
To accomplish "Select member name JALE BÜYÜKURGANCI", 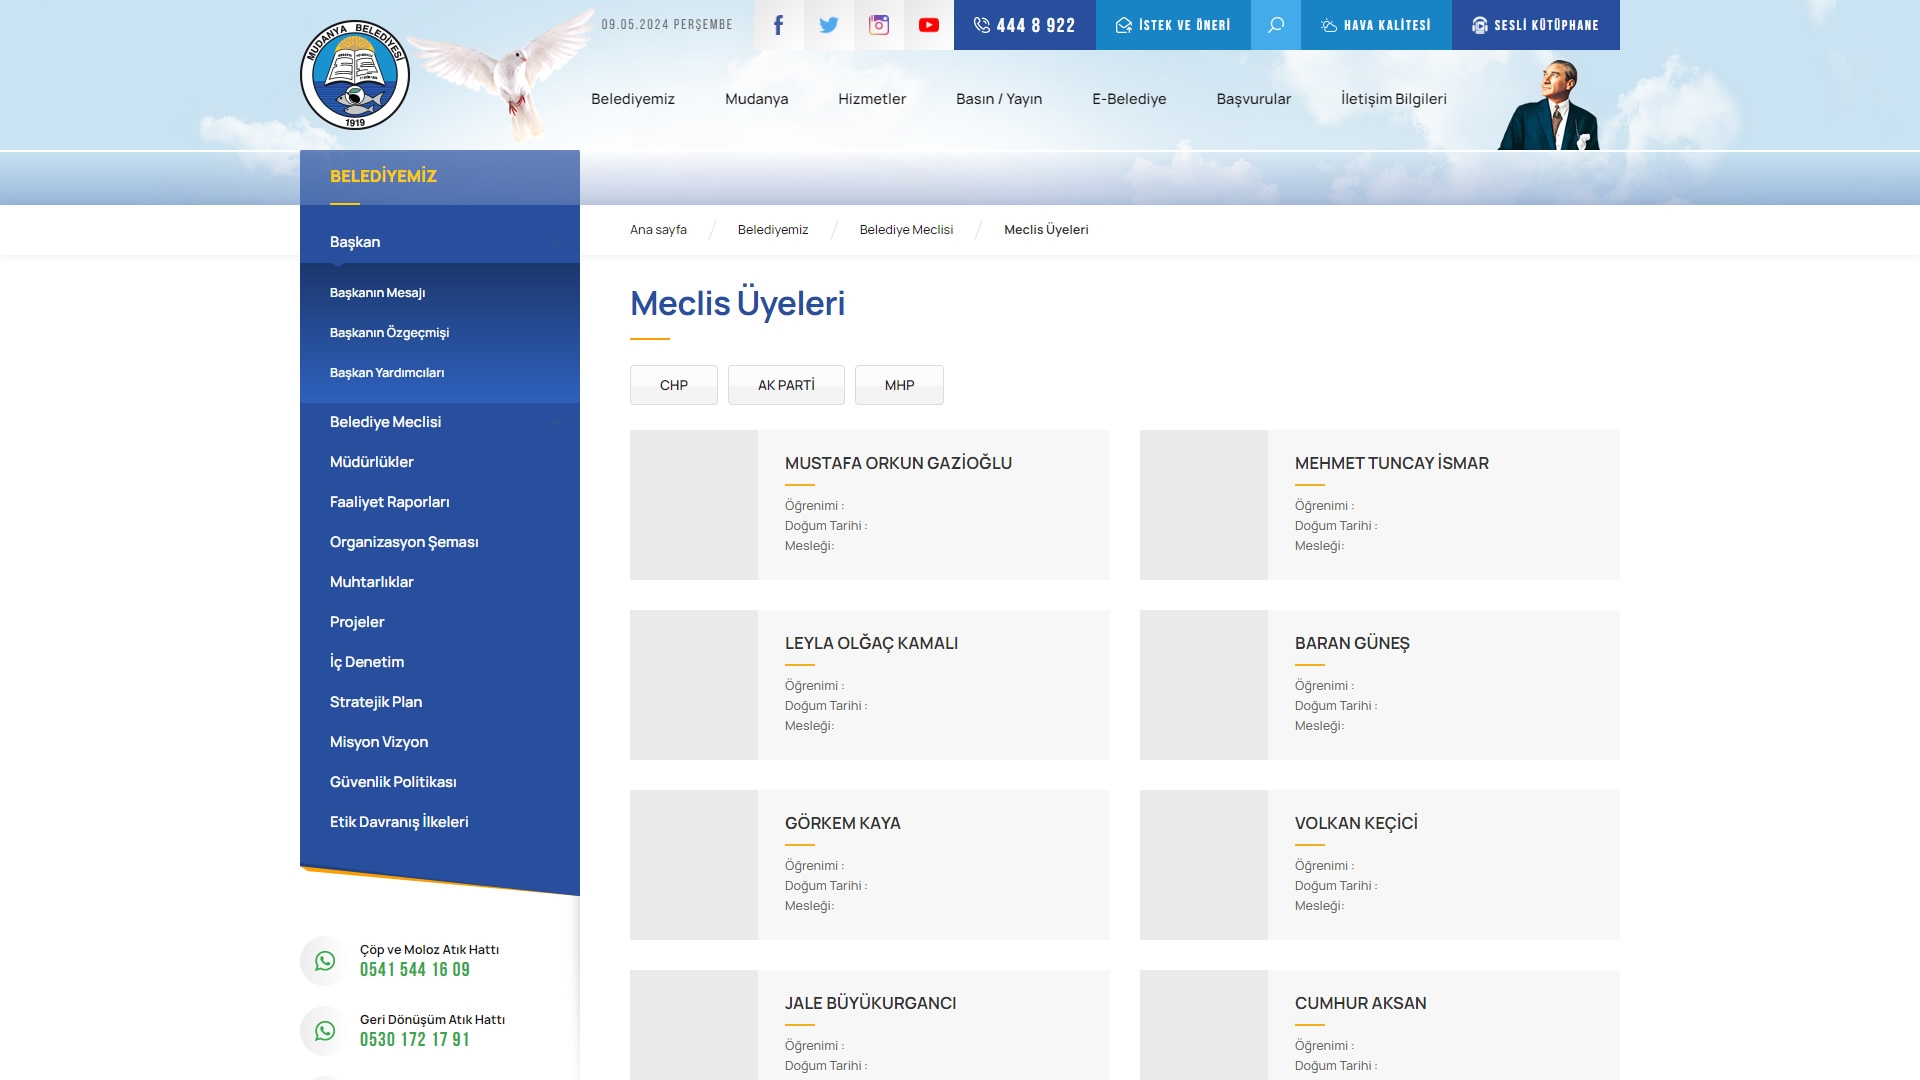I will click(870, 1003).
